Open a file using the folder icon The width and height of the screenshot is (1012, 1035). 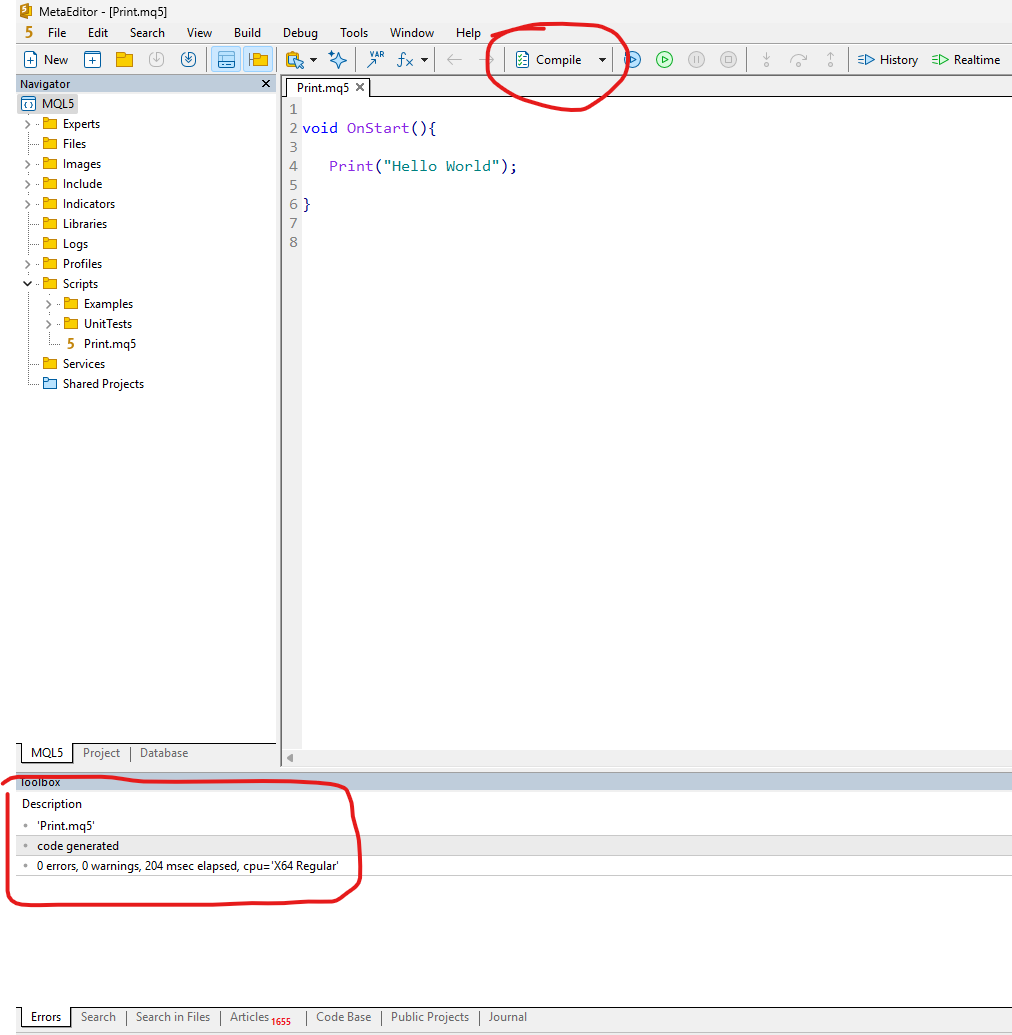(124, 59)
